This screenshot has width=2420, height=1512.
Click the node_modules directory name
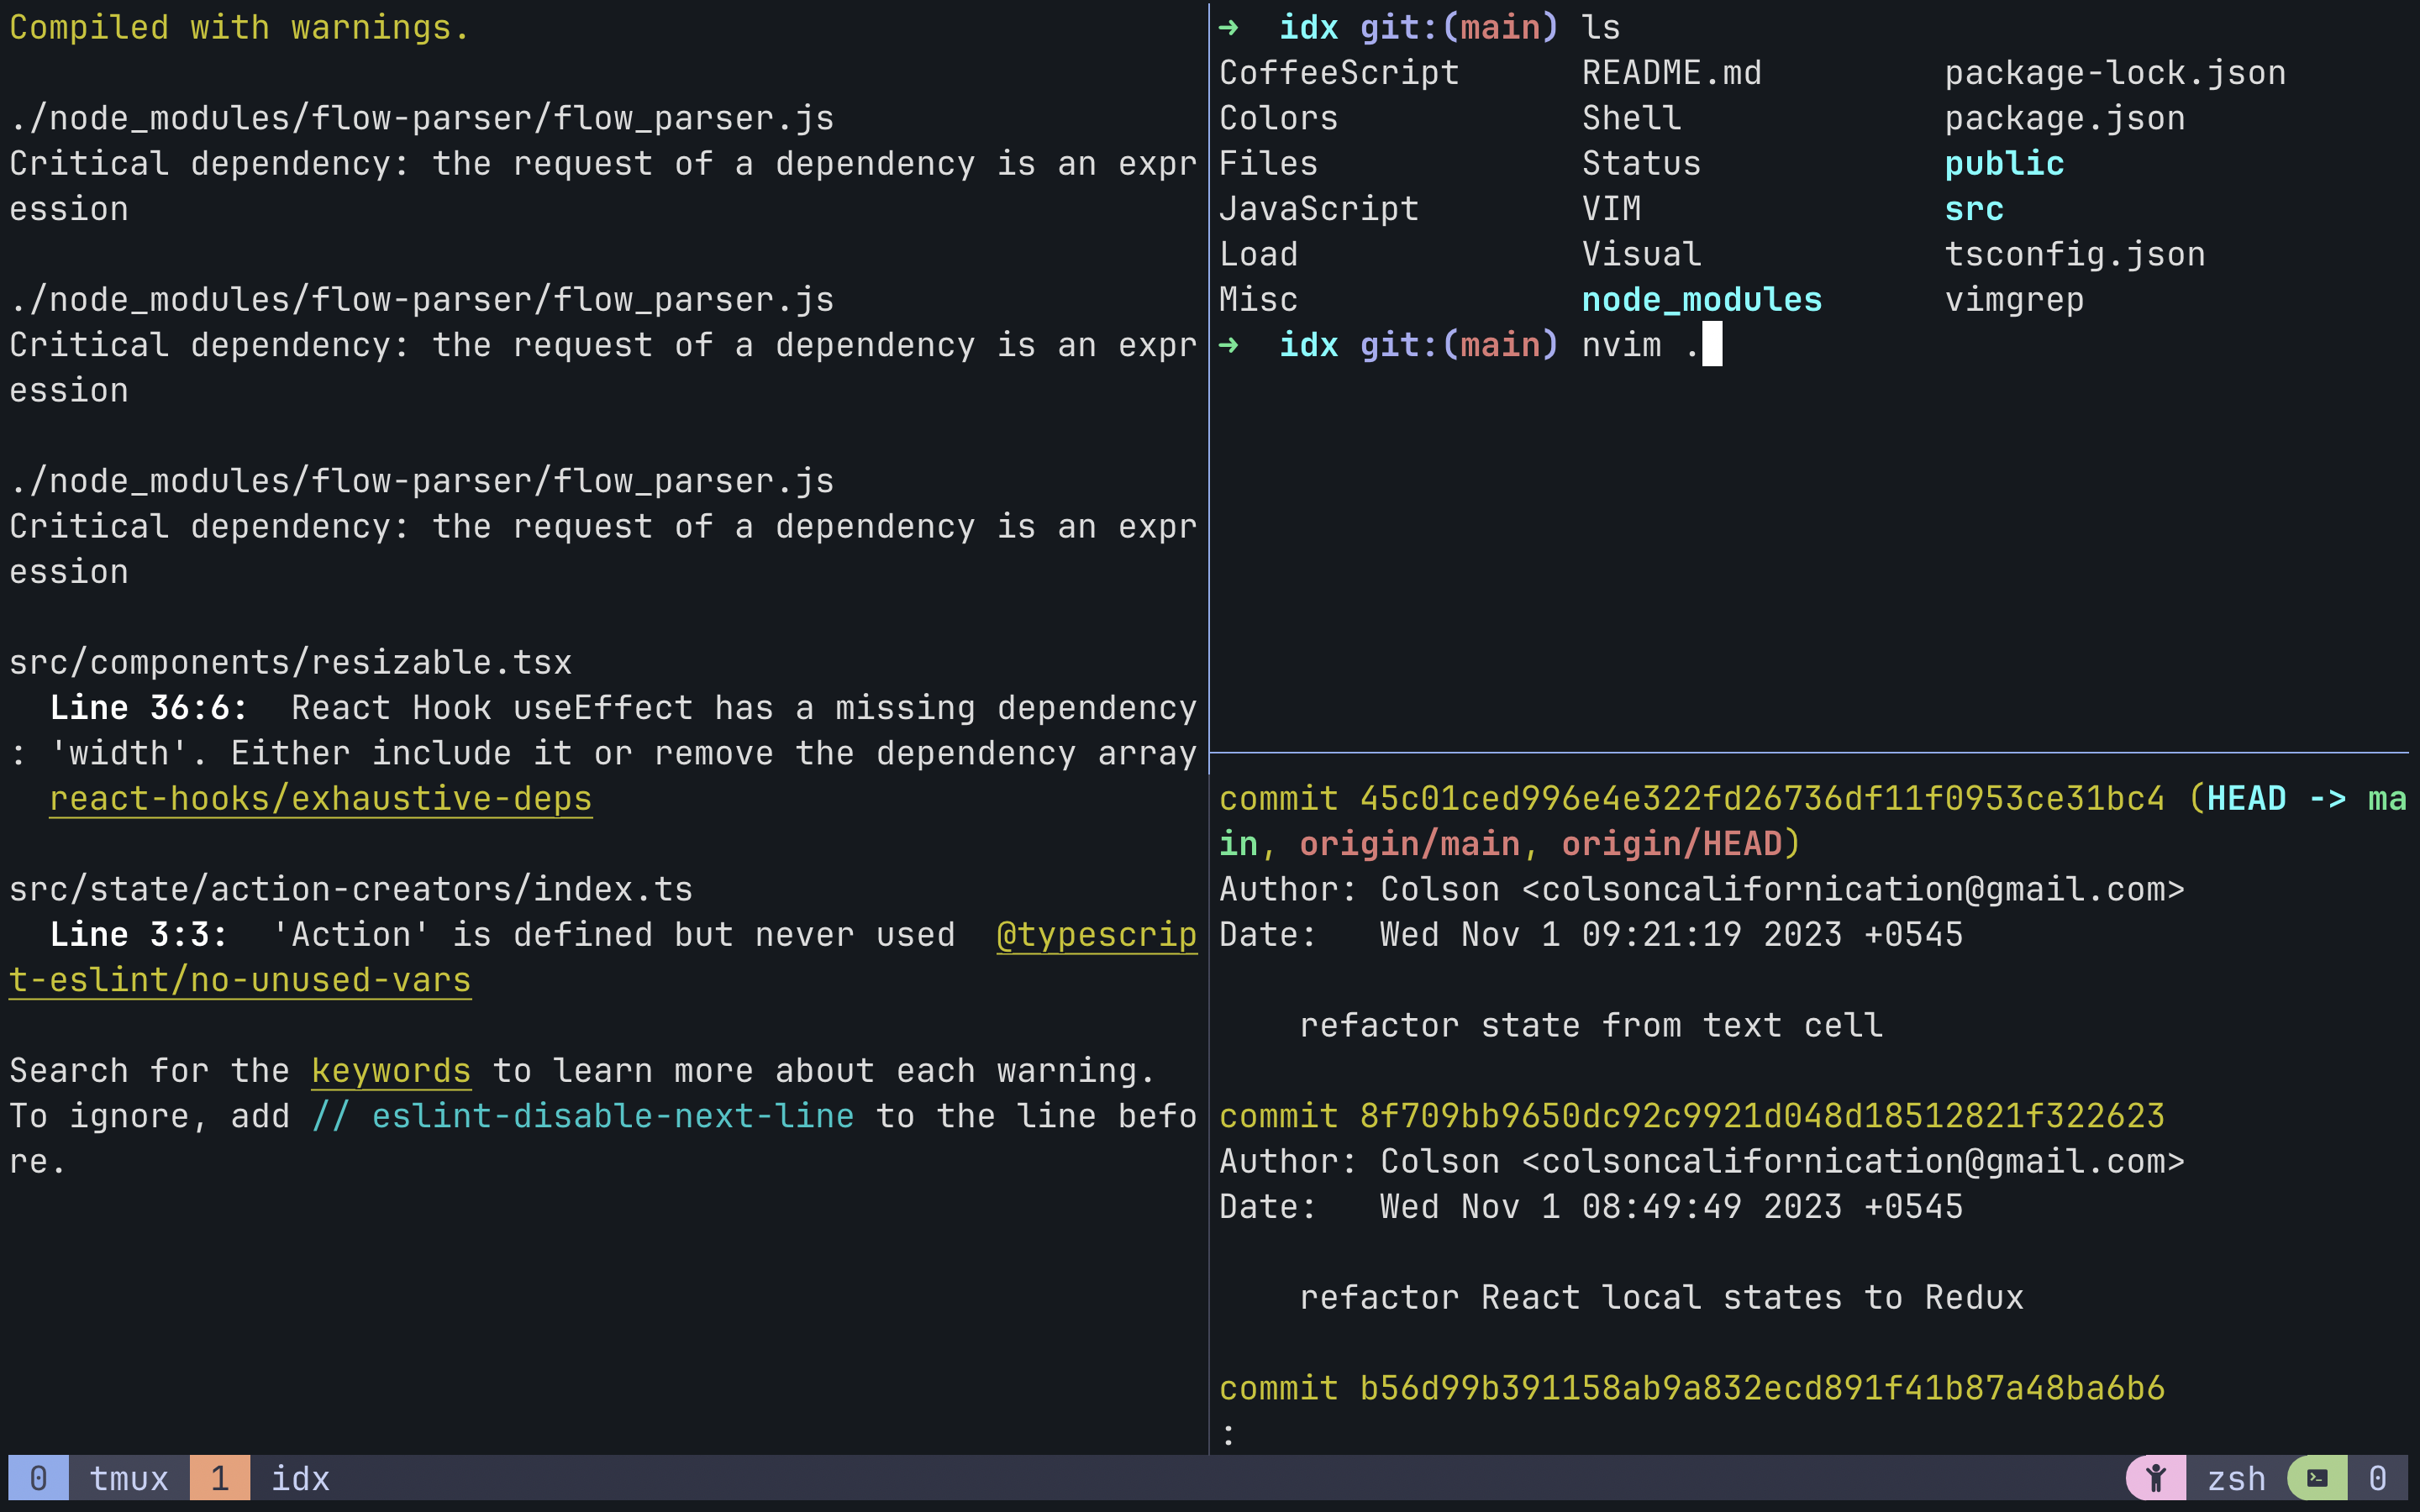click(x=1702, y=299)
